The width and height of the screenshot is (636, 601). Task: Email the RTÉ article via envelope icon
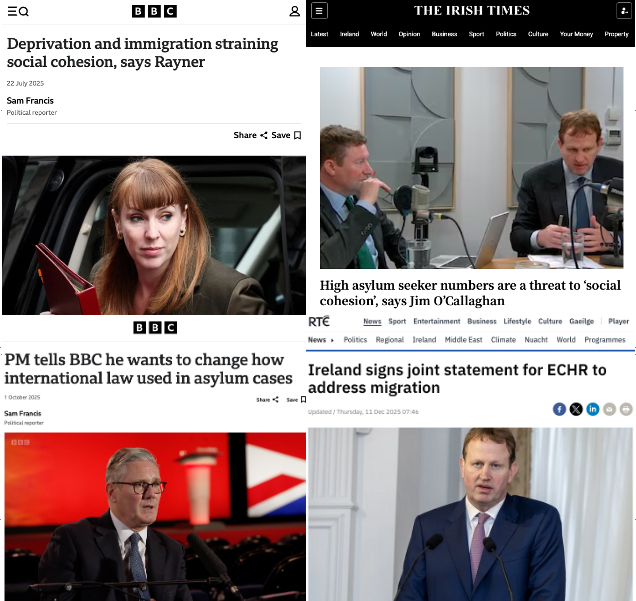pos(609,409)
